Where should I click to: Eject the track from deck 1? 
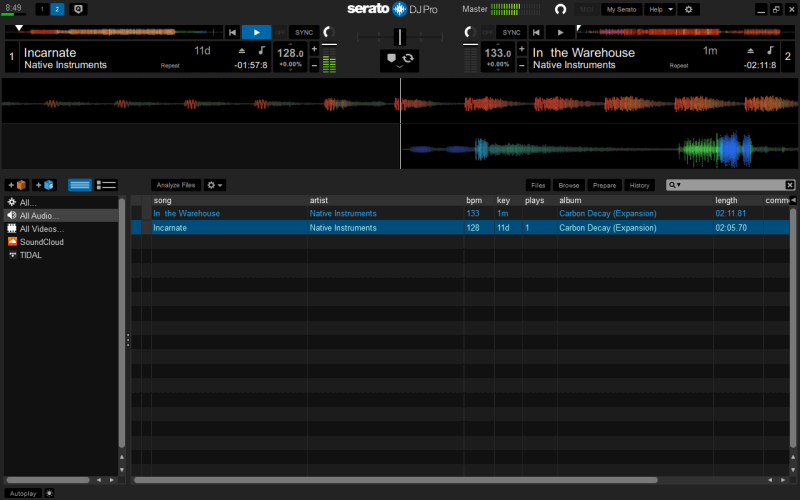click(242, 51)
